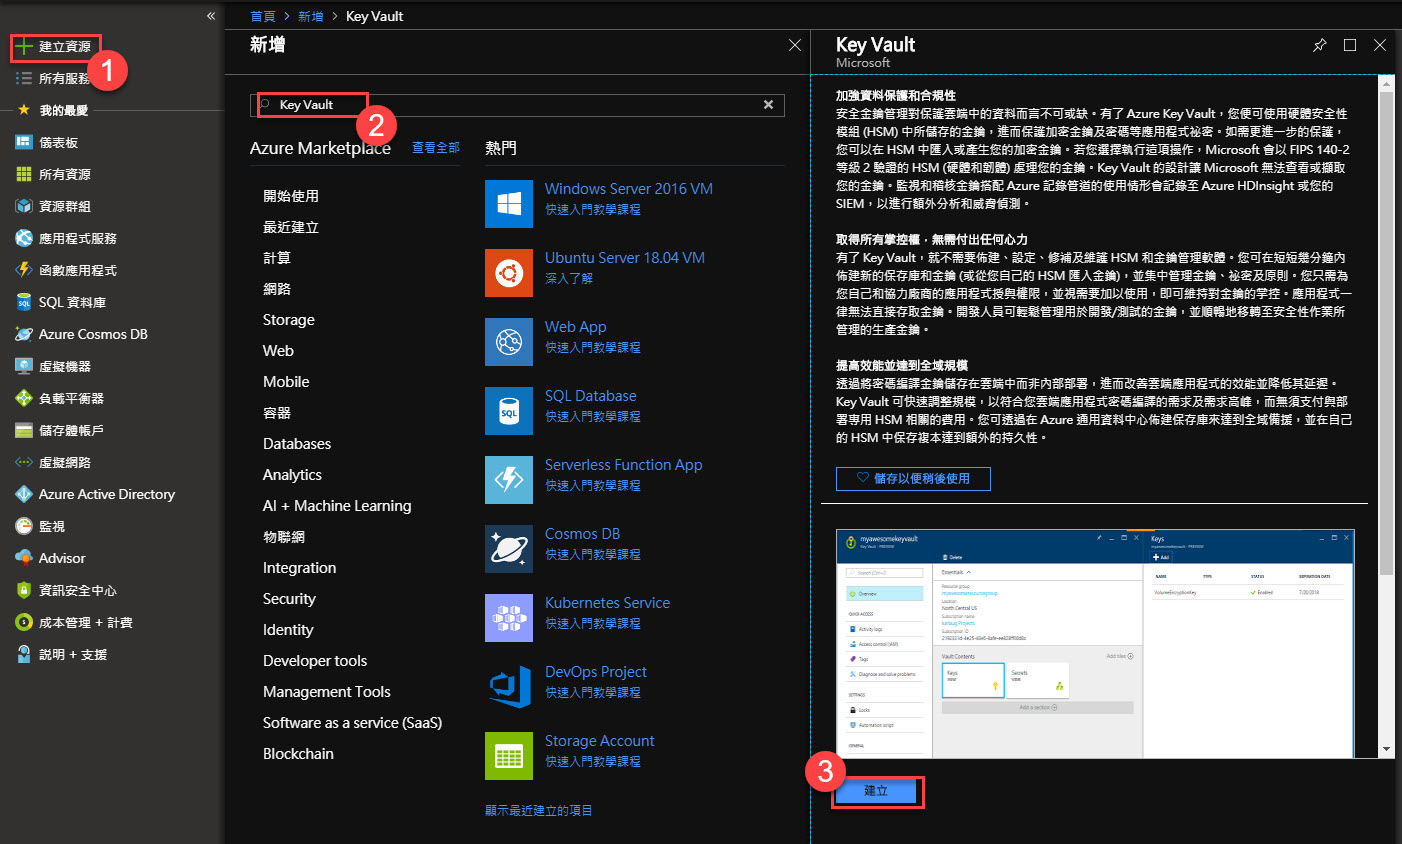Open the Key Vault preview screenshot thumbnail
The image size is (1402, 844).
1095,643
